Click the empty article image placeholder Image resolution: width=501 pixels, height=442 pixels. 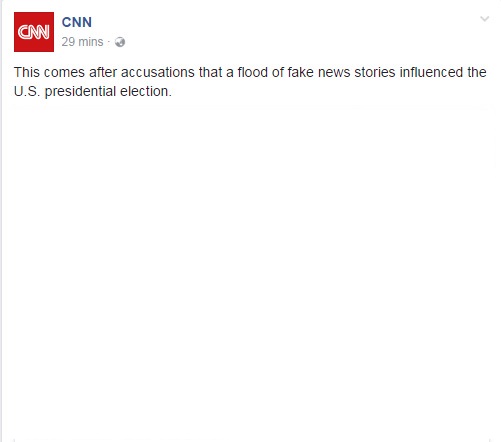(x=252, y=273)
